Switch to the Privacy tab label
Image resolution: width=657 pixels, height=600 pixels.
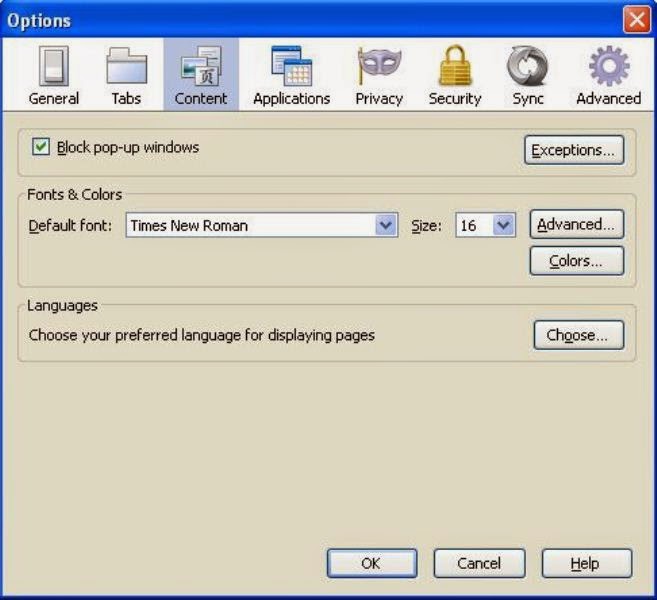[379, 99]
